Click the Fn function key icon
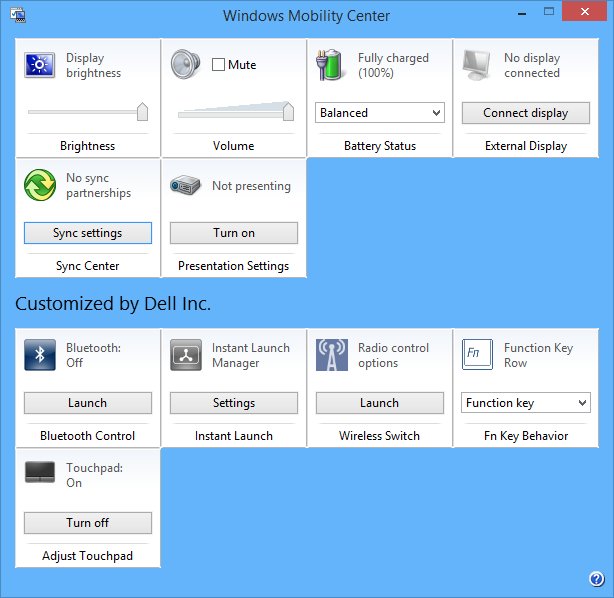The width and height of the screenshot is (614, 598). coord(477,355)
